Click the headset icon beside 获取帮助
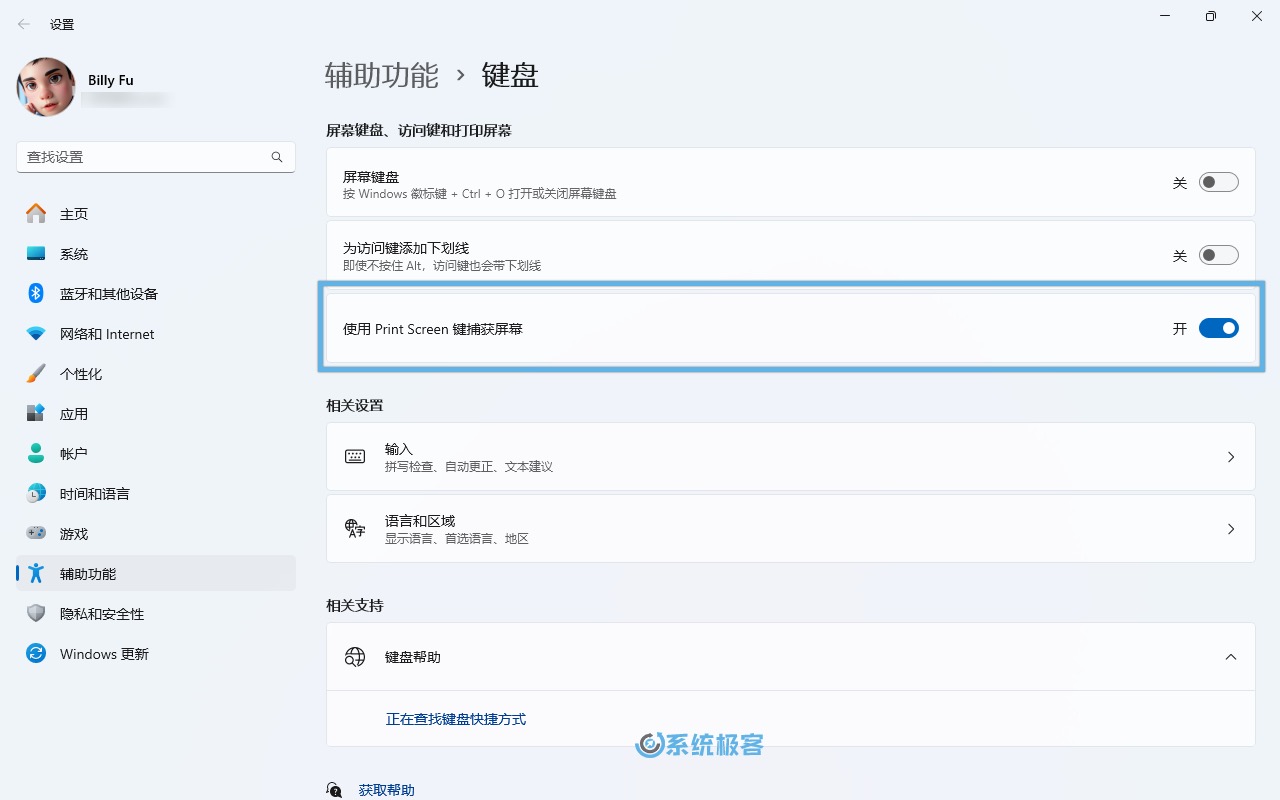Image resolution: width=1280 pixels, height=800 pixels. tap(334, 790)
